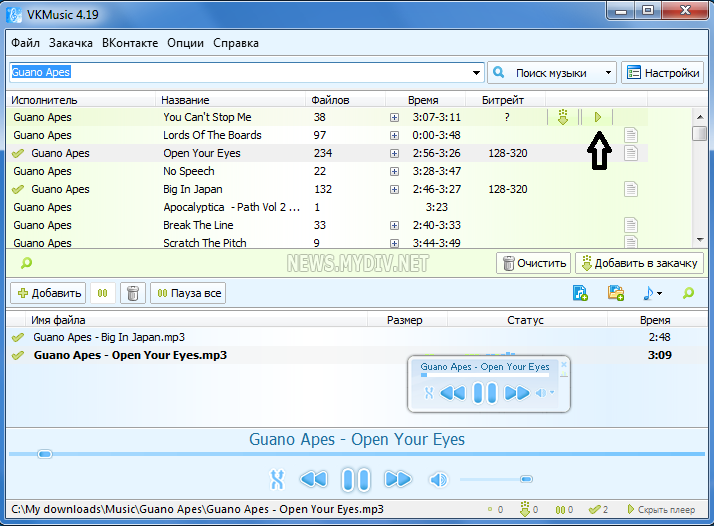Open lyrics icon for Break The Line

point(631,225)
